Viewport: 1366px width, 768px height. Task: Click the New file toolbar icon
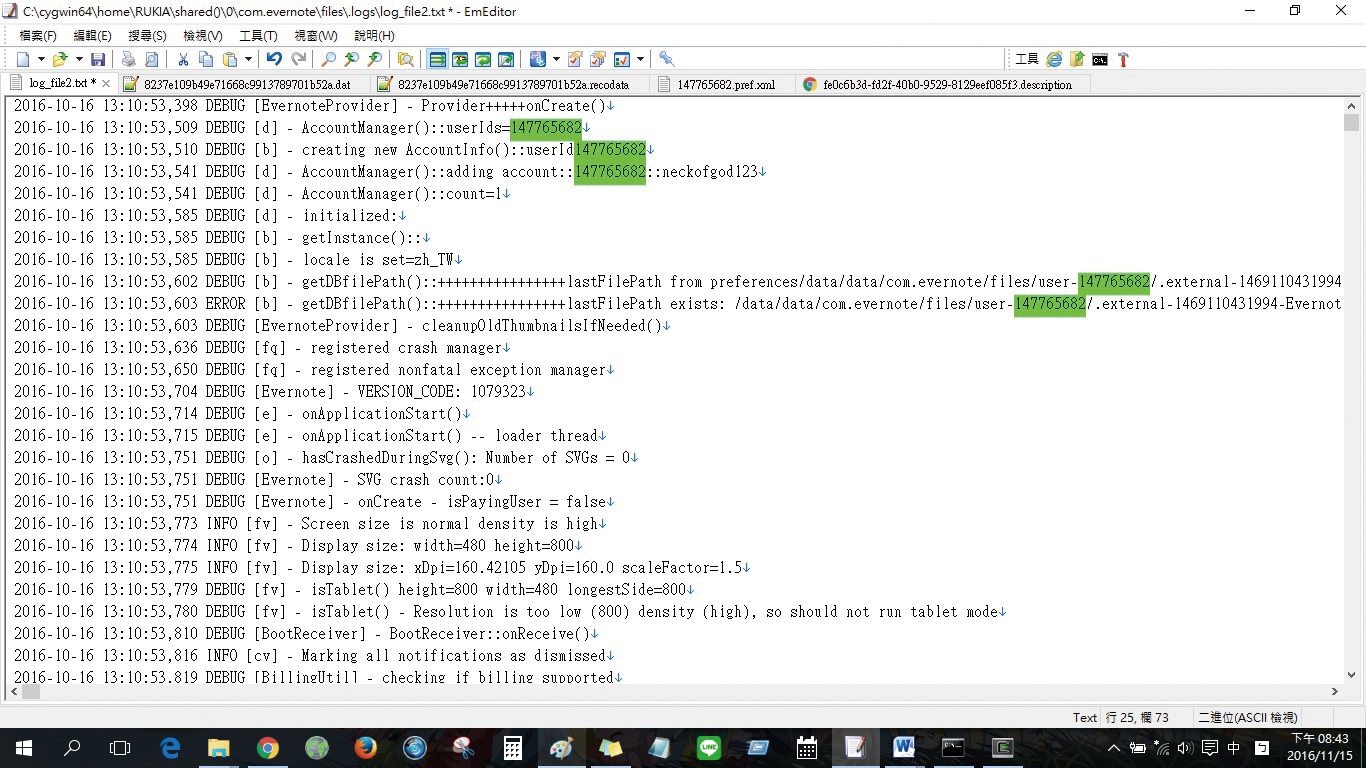[23, 59]
